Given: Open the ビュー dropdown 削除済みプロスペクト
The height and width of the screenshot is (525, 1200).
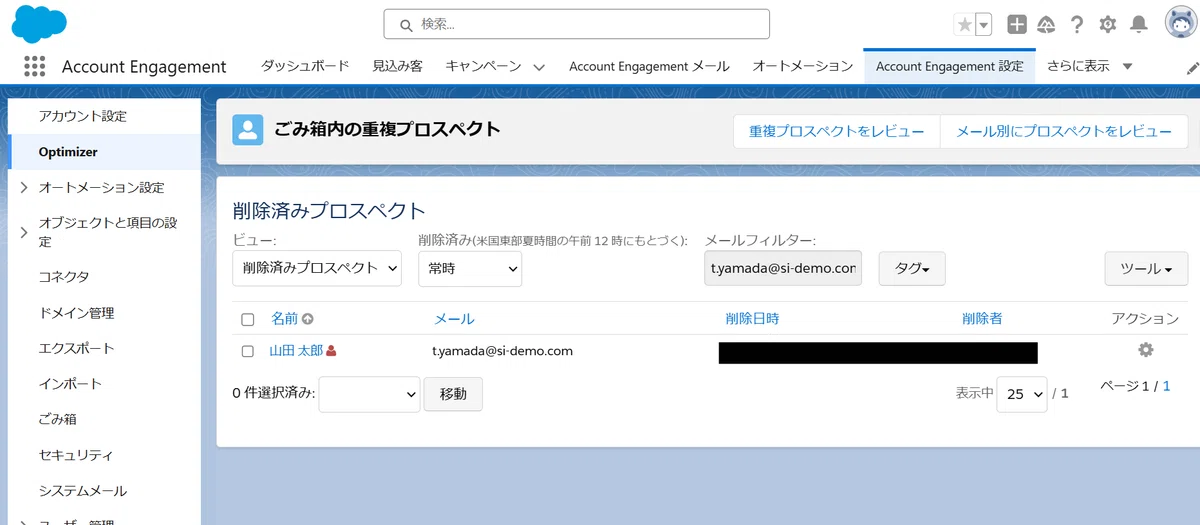Looking at the screenshot, I should (x=316, y=268).
